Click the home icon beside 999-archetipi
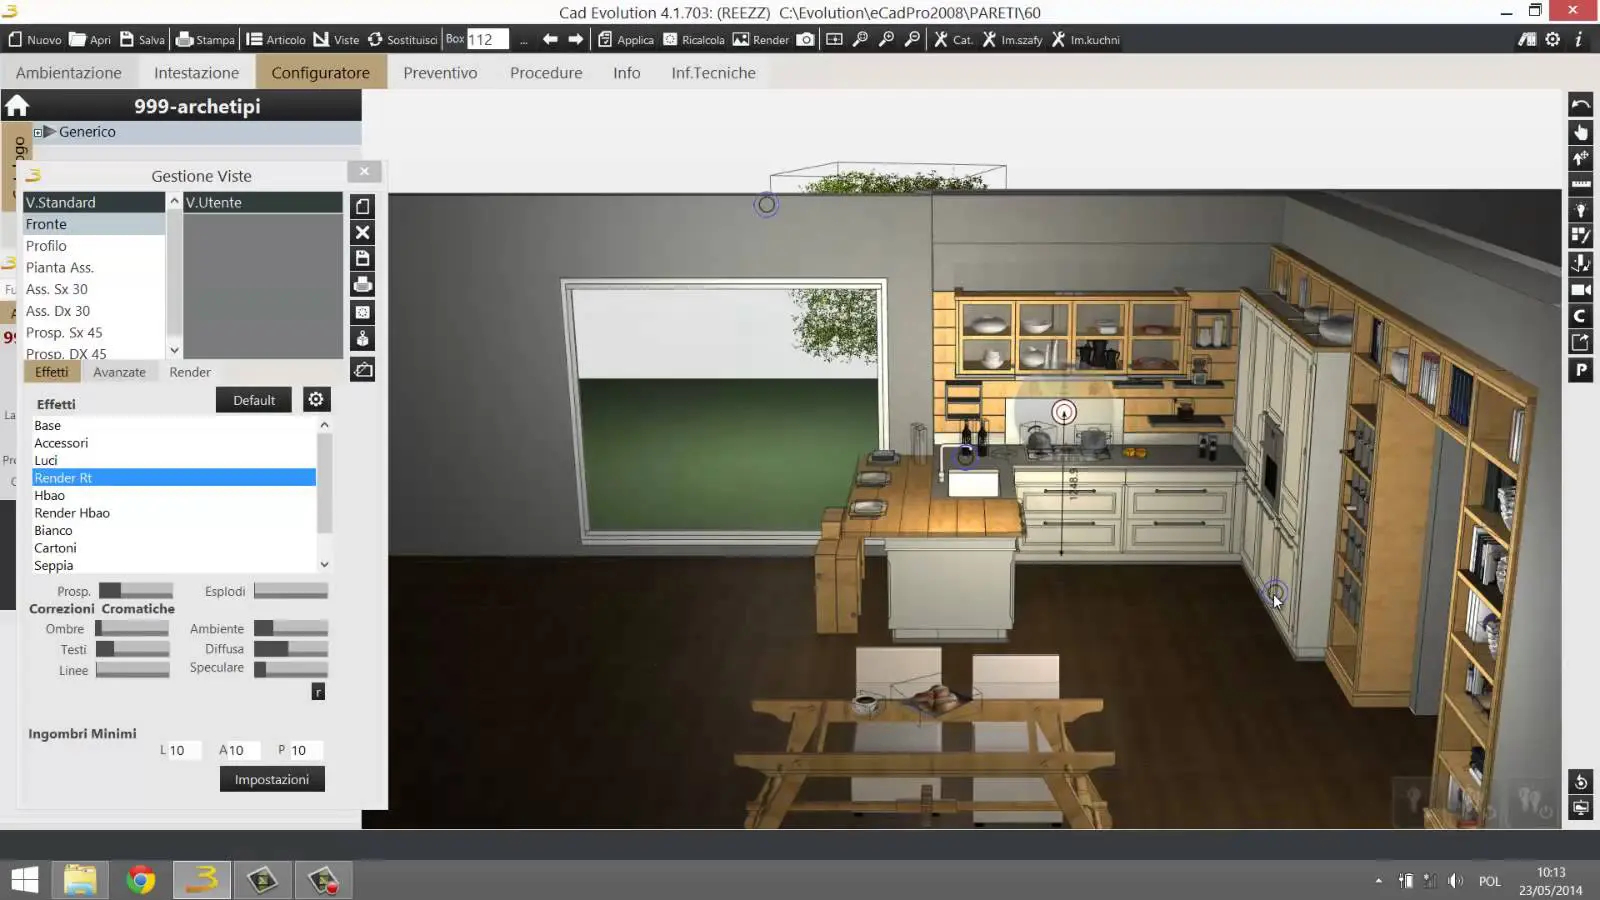 tap(17, 106)
